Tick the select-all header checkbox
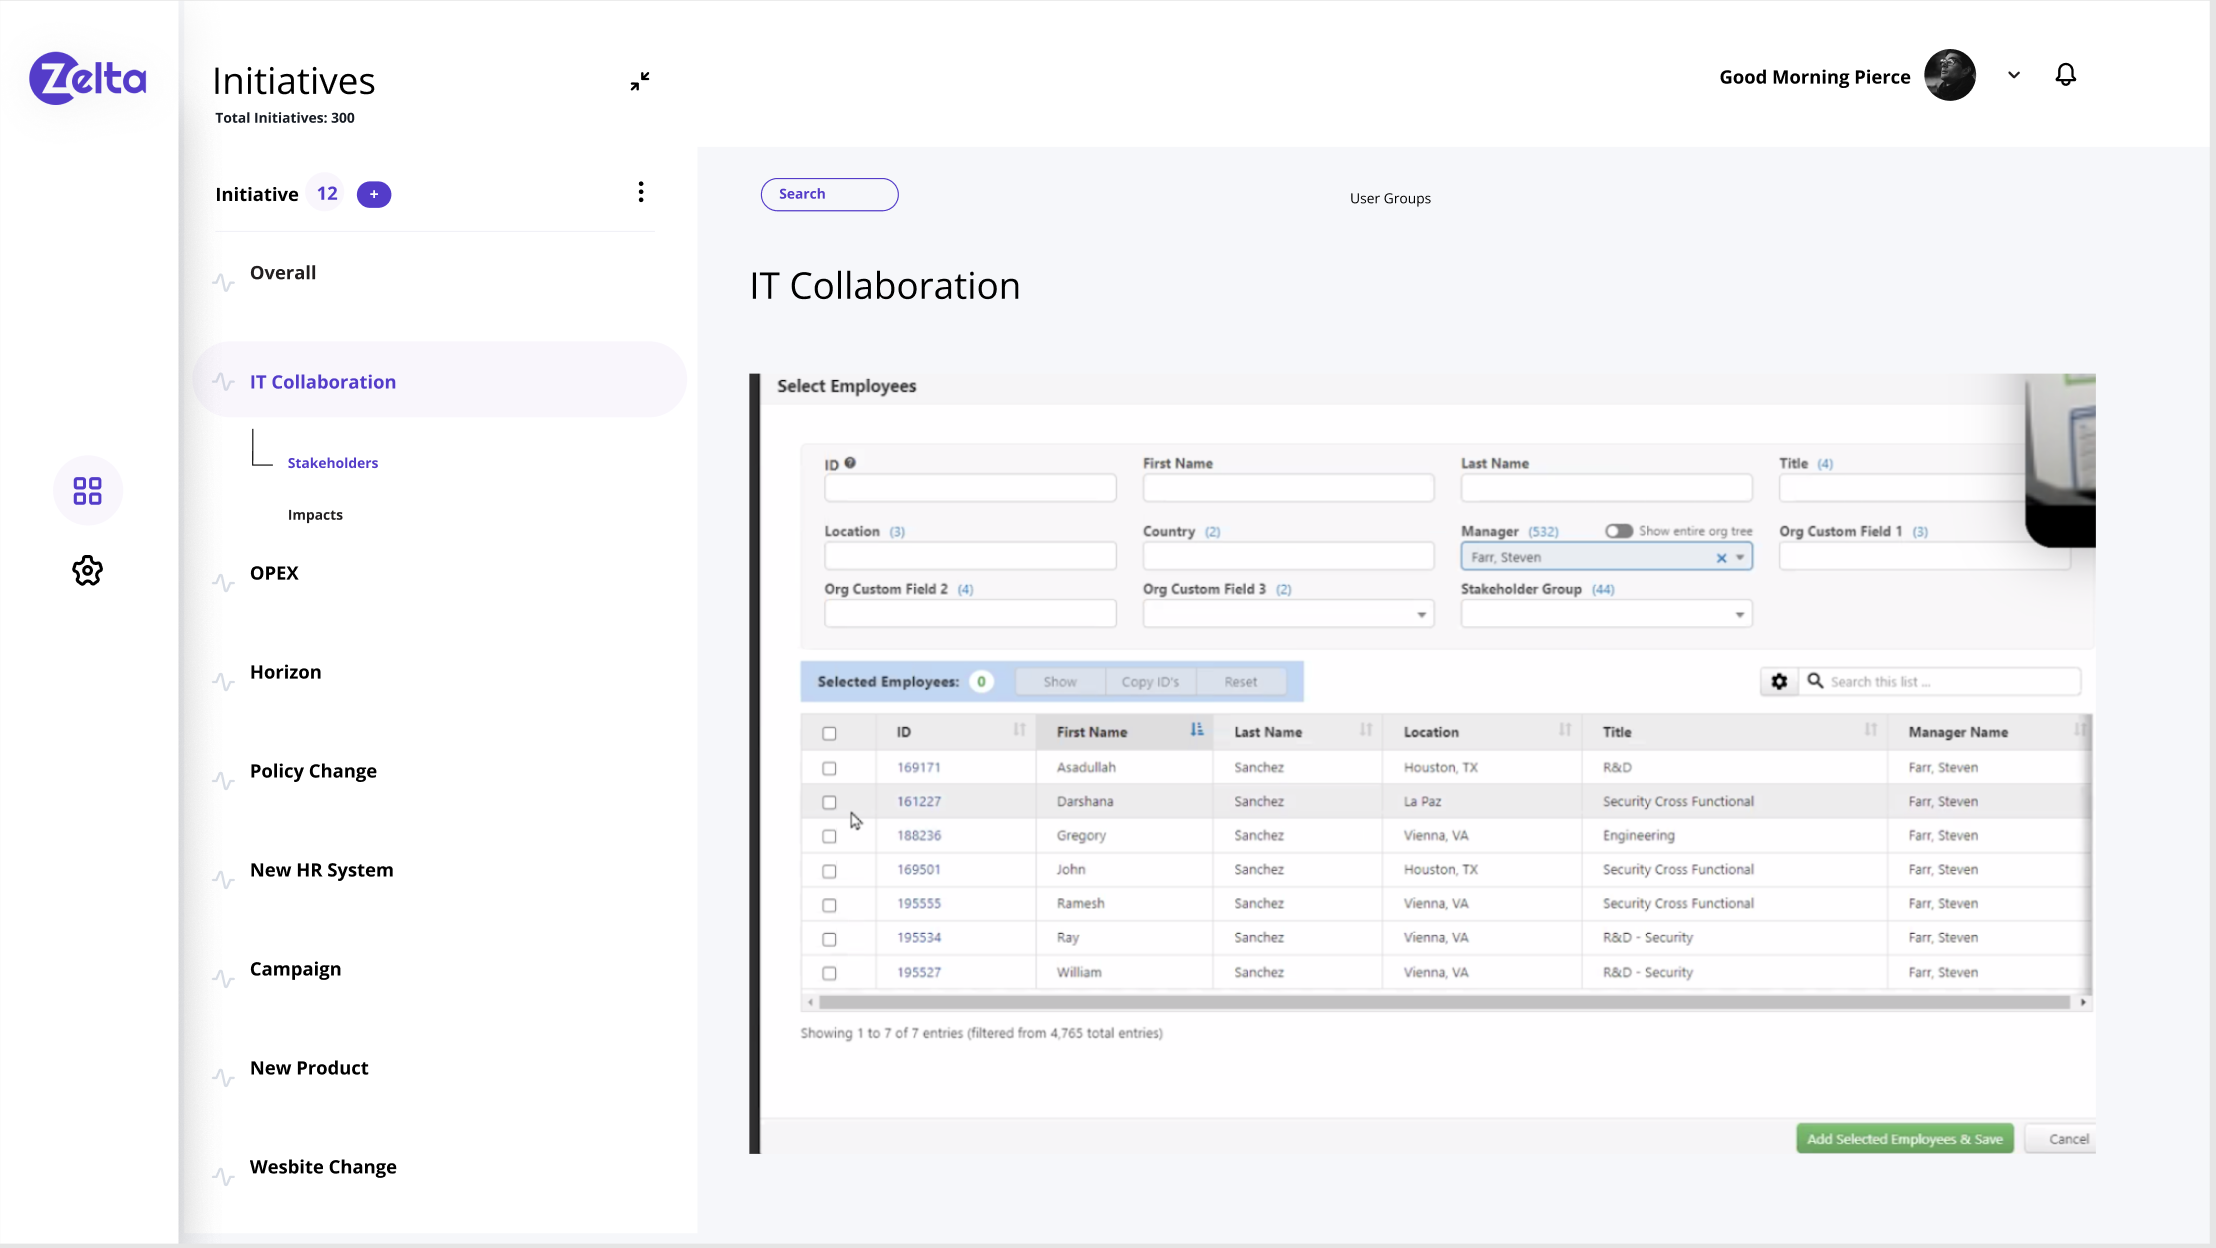The image size is (2216, 1248). point(829,733)
